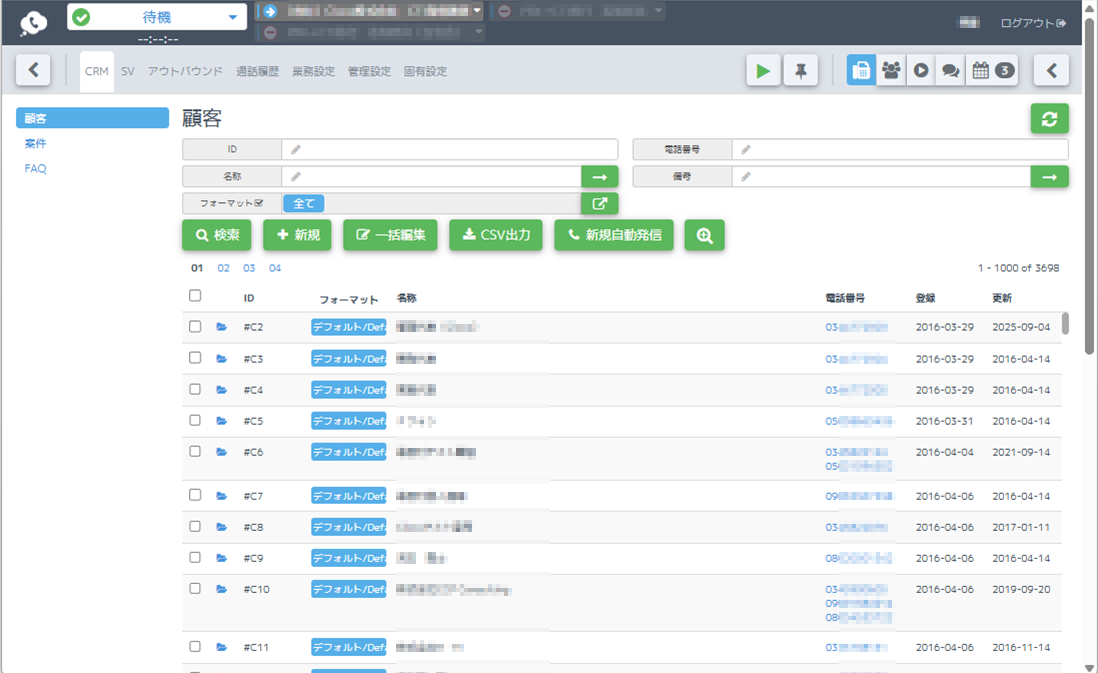The image size is (1098, 673).
Task: Switch to the アウトバウンド tab
Action: pyautogui.click(x=185, y=71)
